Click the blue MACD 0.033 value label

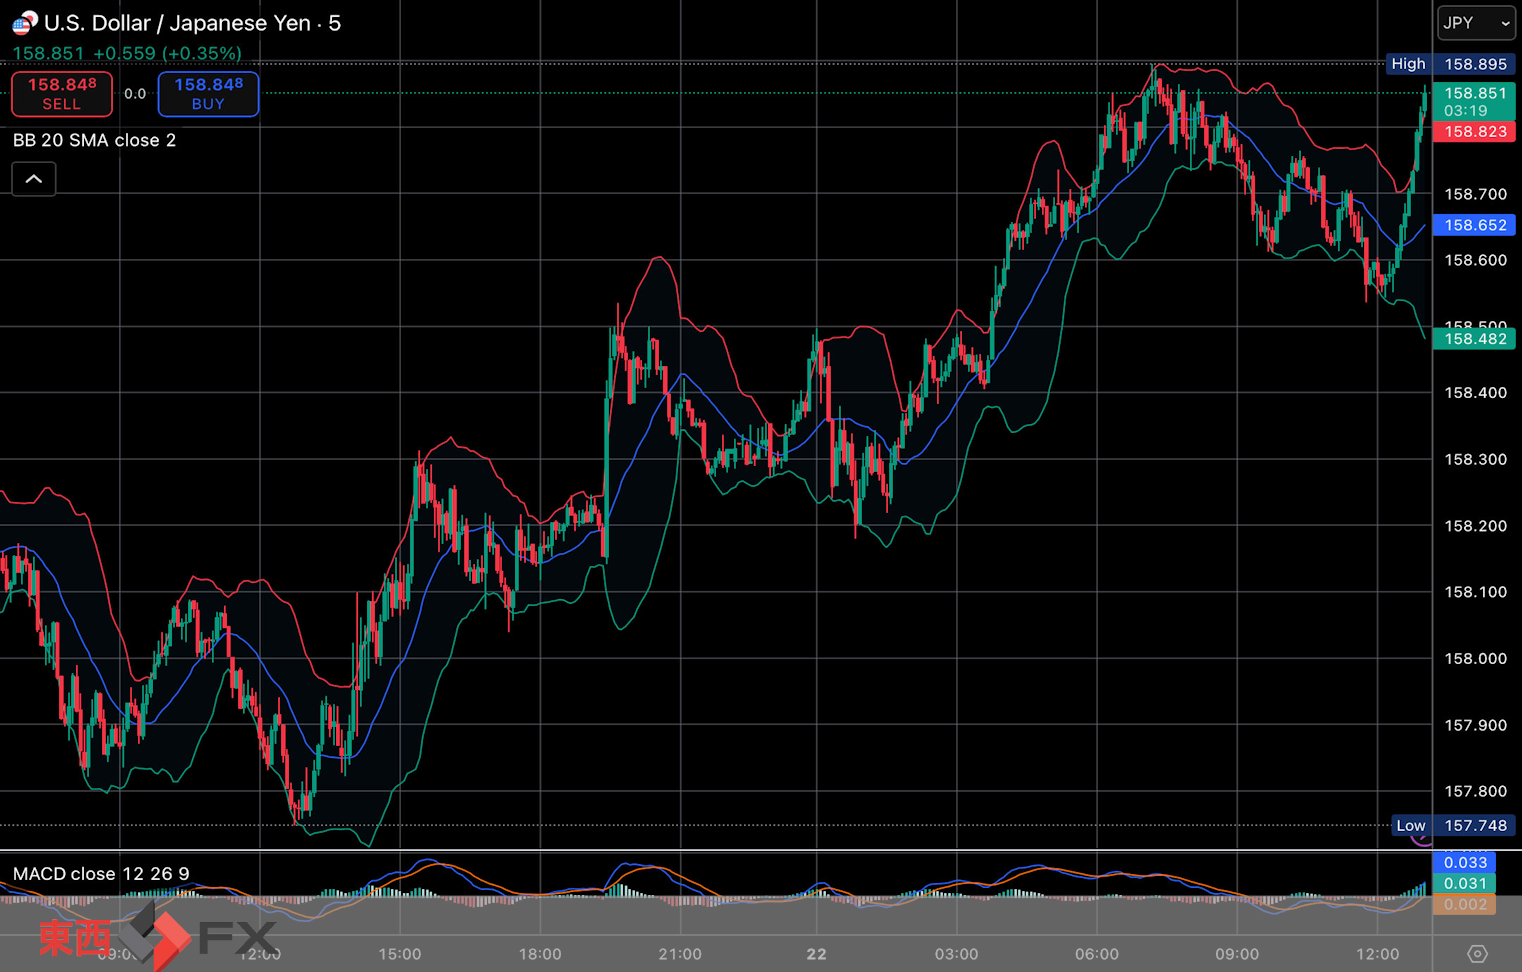1465,862
